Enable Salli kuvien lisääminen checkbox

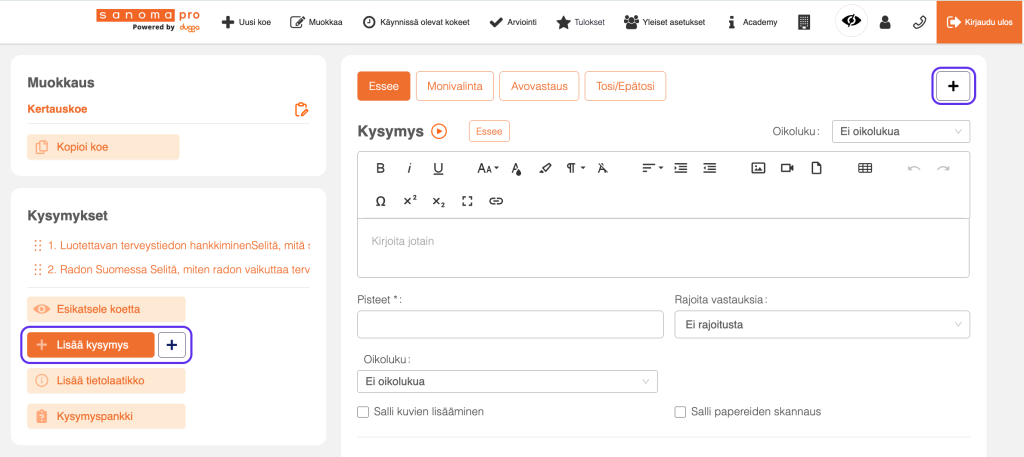(363, 412)
